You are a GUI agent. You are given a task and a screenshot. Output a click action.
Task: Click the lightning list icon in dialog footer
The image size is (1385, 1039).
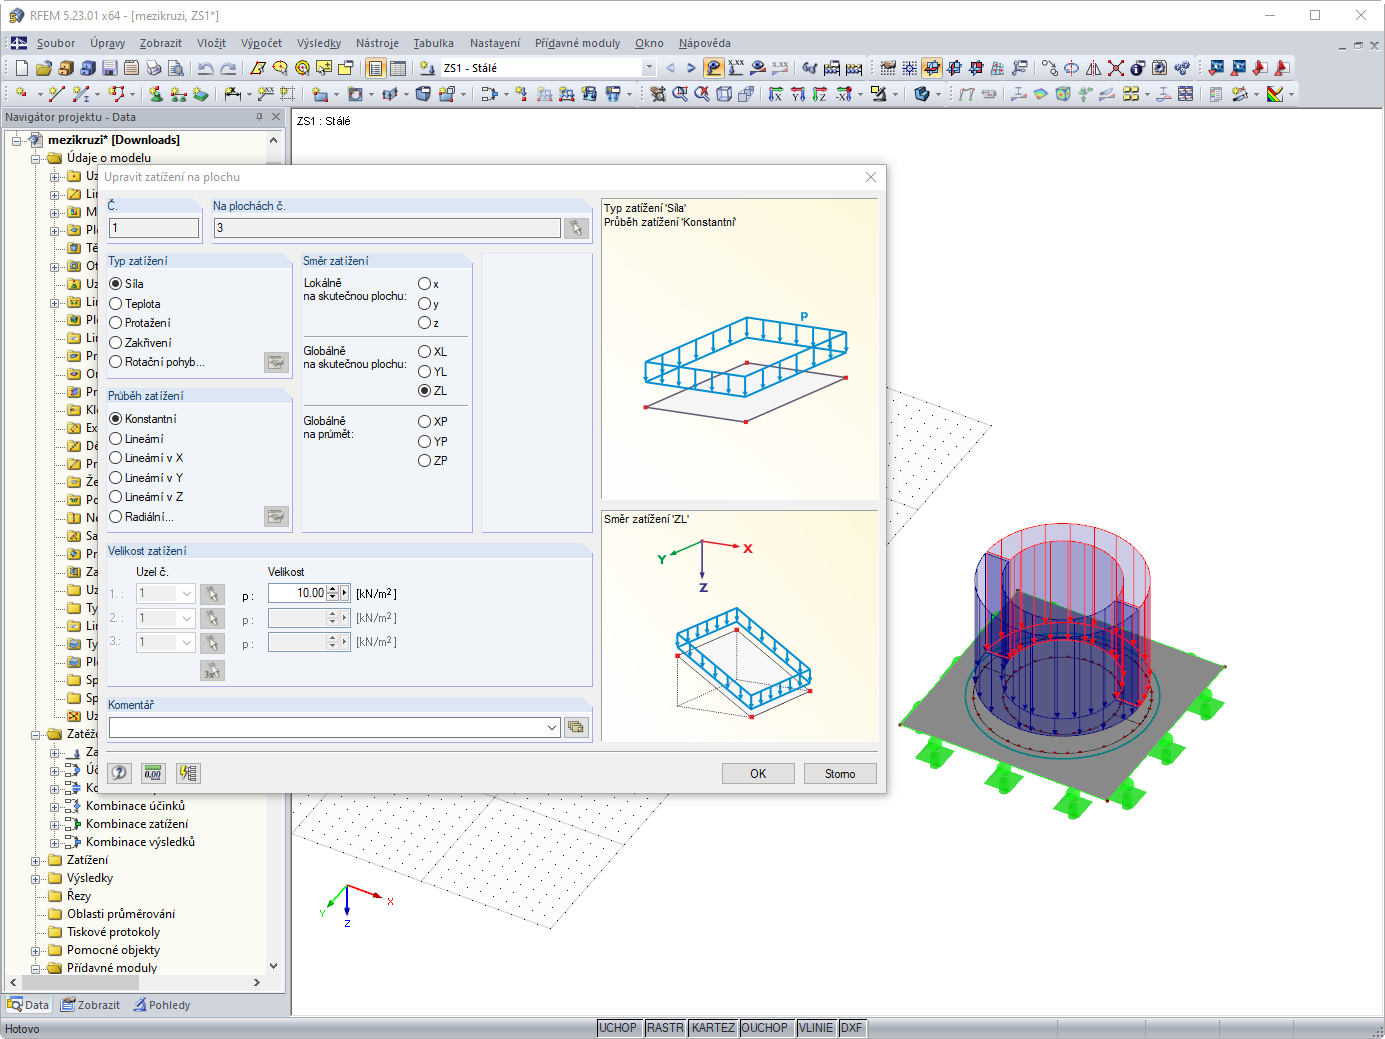point(188,773)
